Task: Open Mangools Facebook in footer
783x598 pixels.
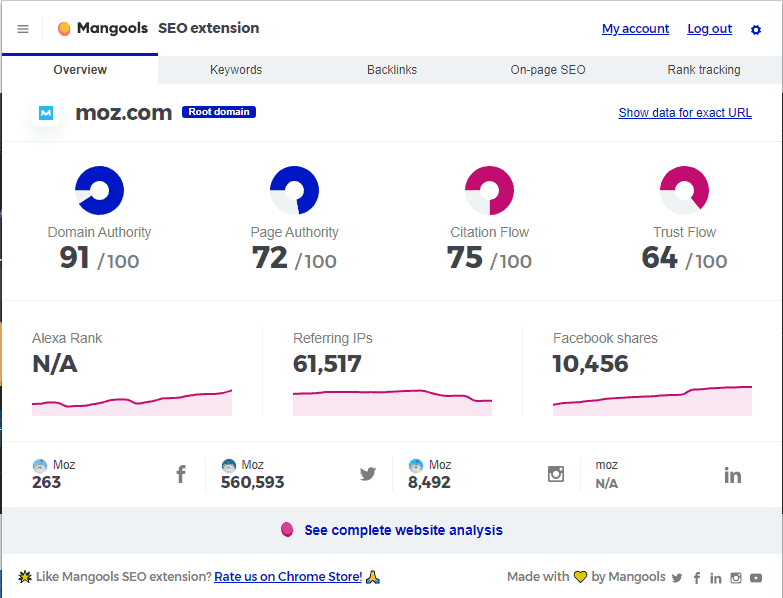Action: point(697,578)
